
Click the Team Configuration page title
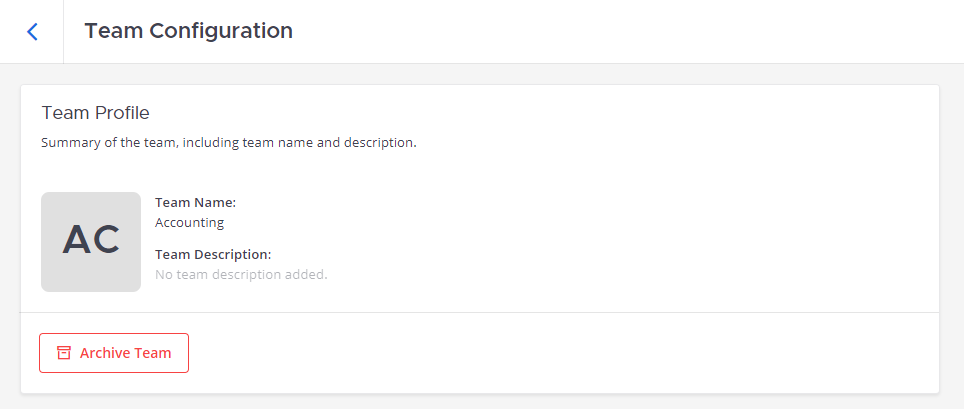[x=188, y=31]
